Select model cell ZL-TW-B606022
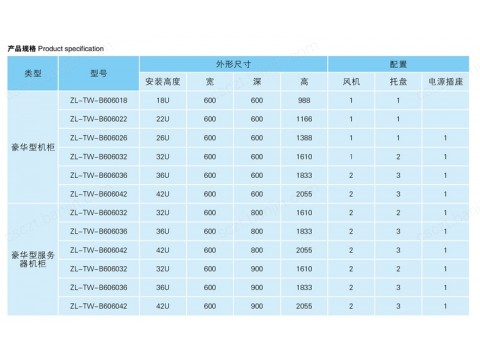 99,119
